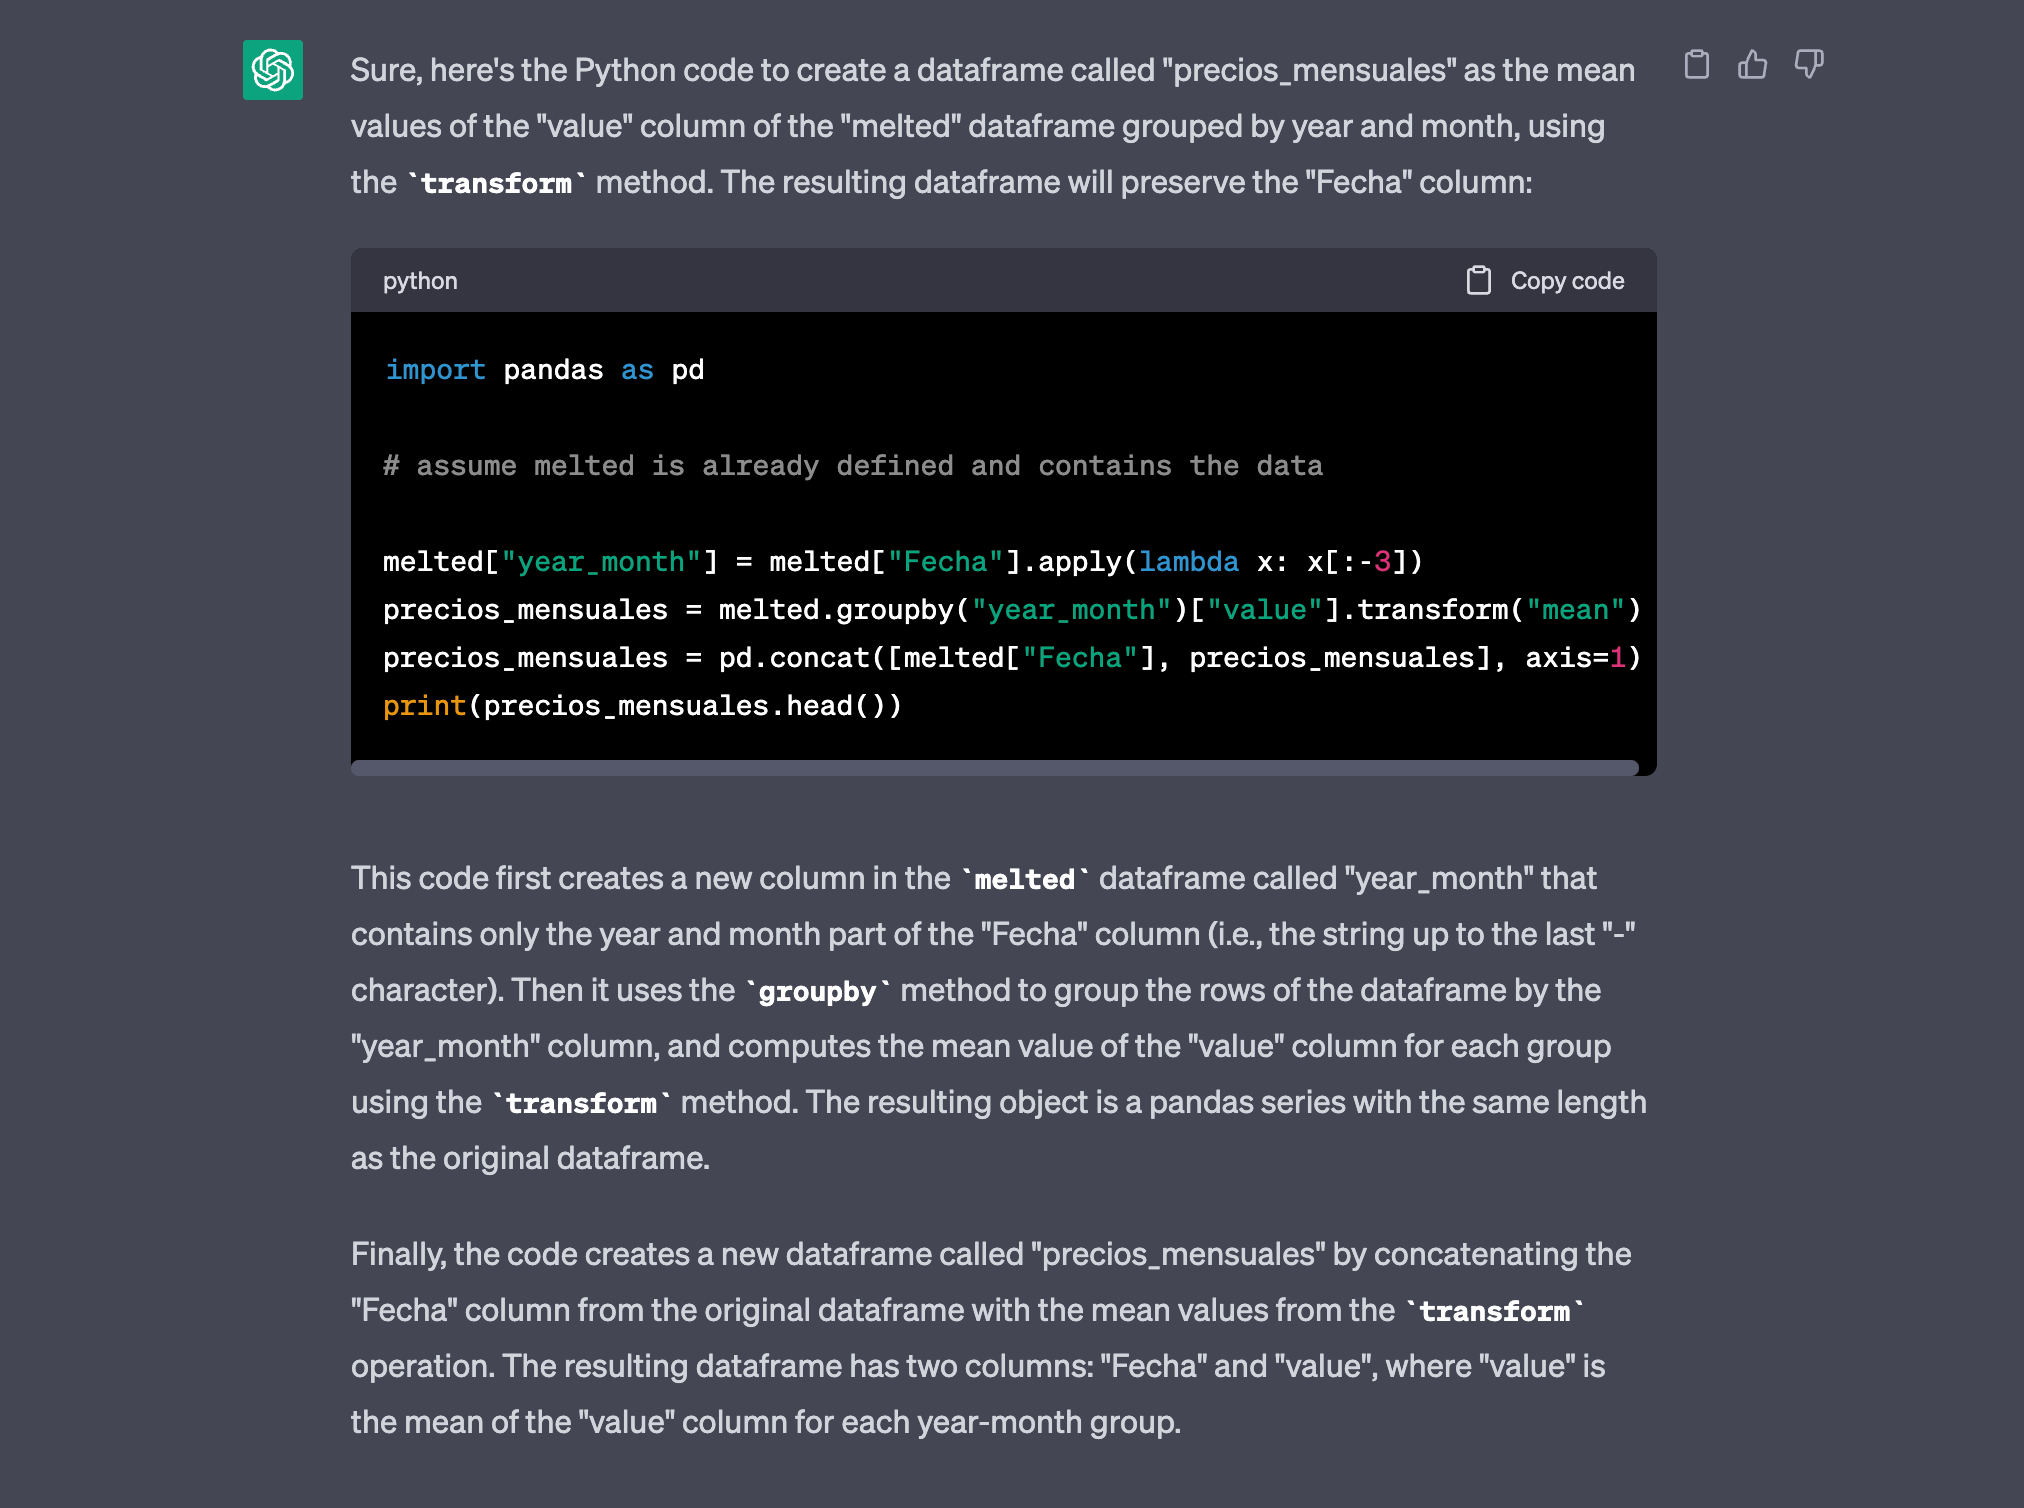Click the inline `transform` code in intro paragraph

[x=496, y=183]
